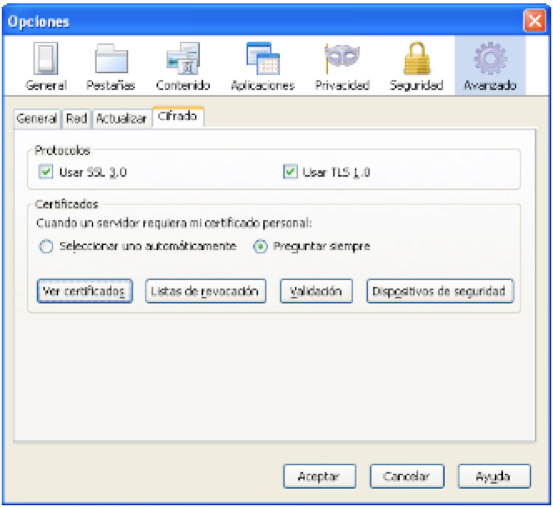This screenshot has height=507, width=553.
Task: Switch to the General sub-tab
Action: 37,118
